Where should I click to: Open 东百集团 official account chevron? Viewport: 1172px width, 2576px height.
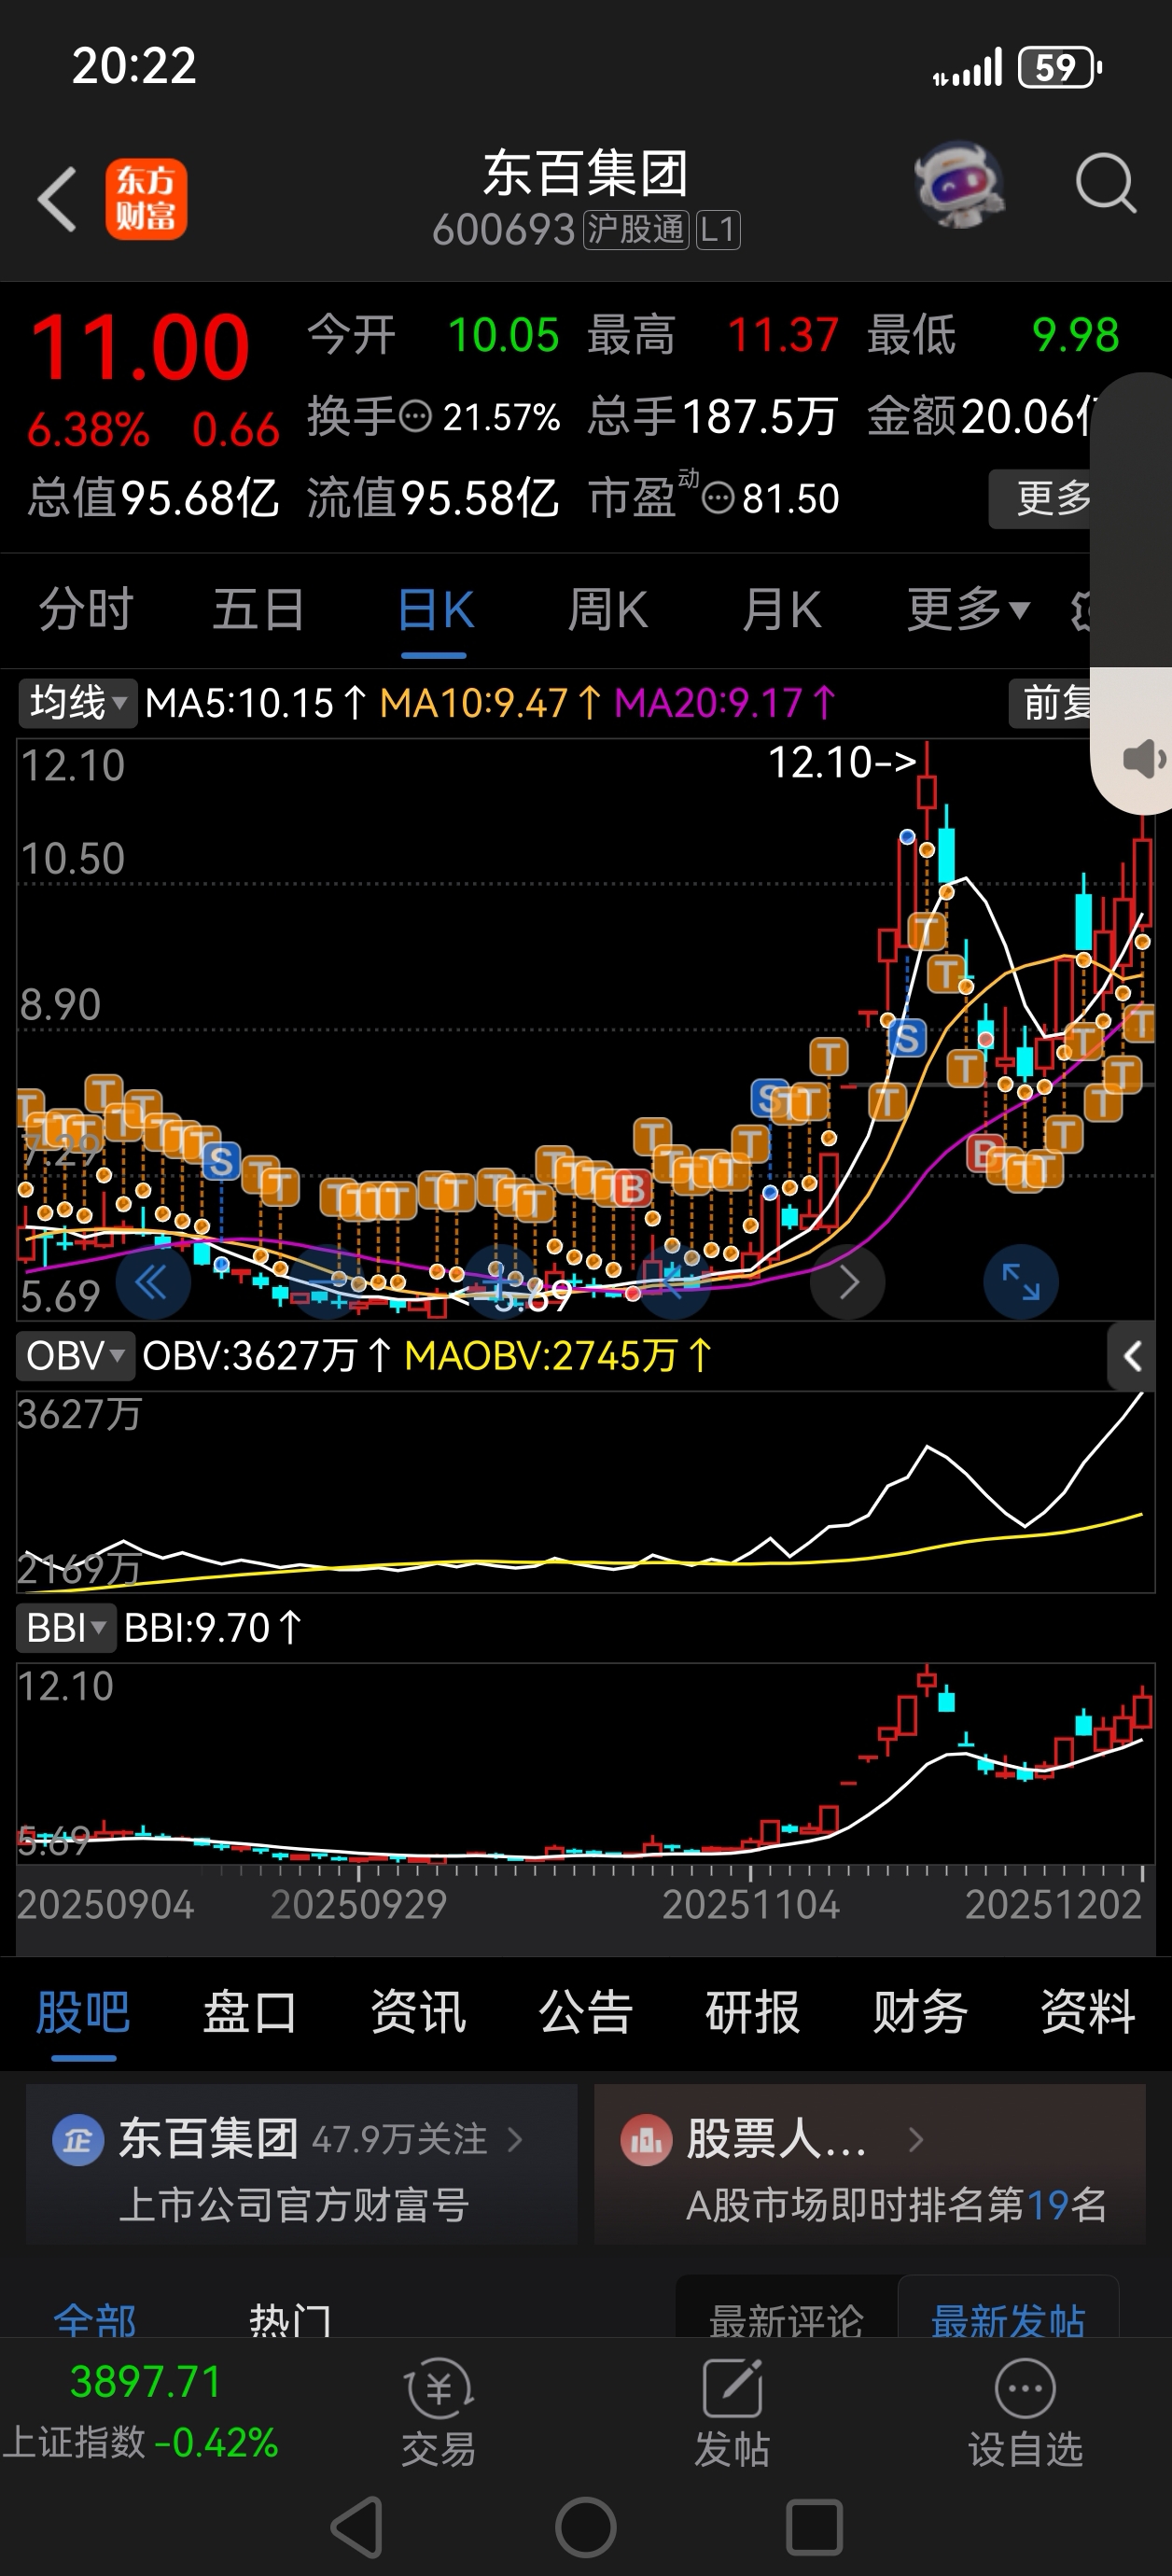click(515, 2140)
